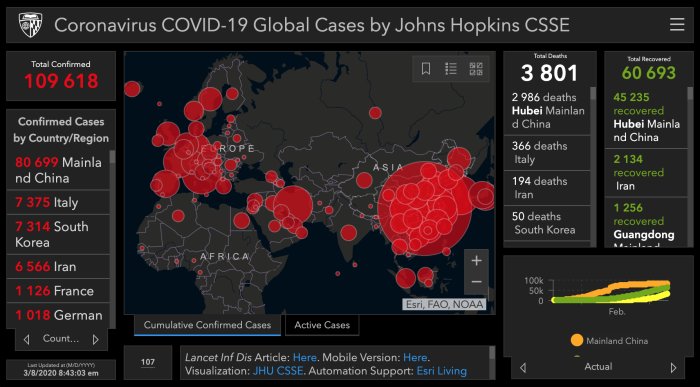Screen dimensions: 700x387
Task: Click the large red circle over China
Action: [425, 208]
